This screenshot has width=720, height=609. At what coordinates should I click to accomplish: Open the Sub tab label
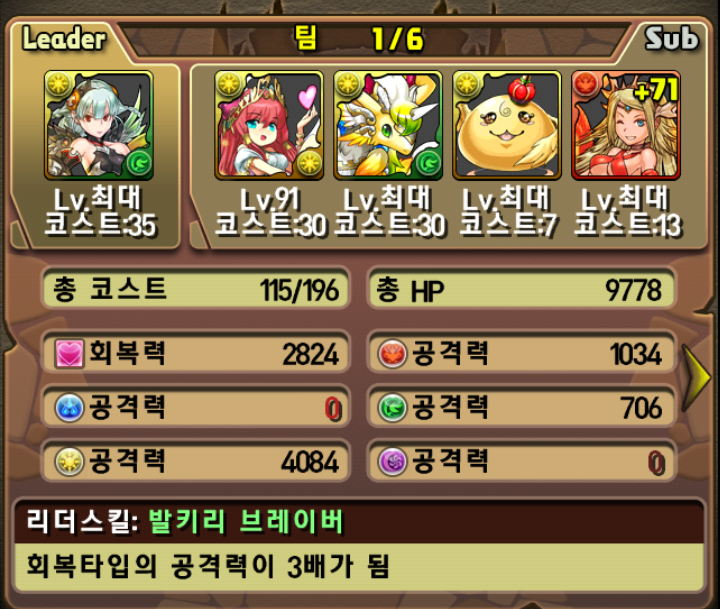(x=671, y=38)
